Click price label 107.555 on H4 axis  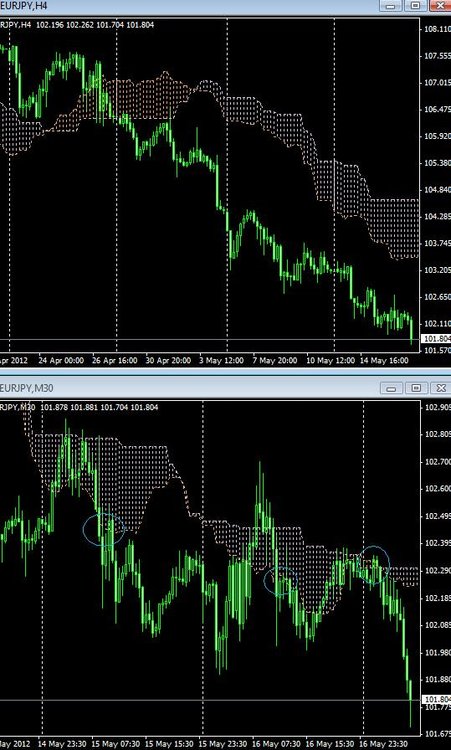pos(437,56)
